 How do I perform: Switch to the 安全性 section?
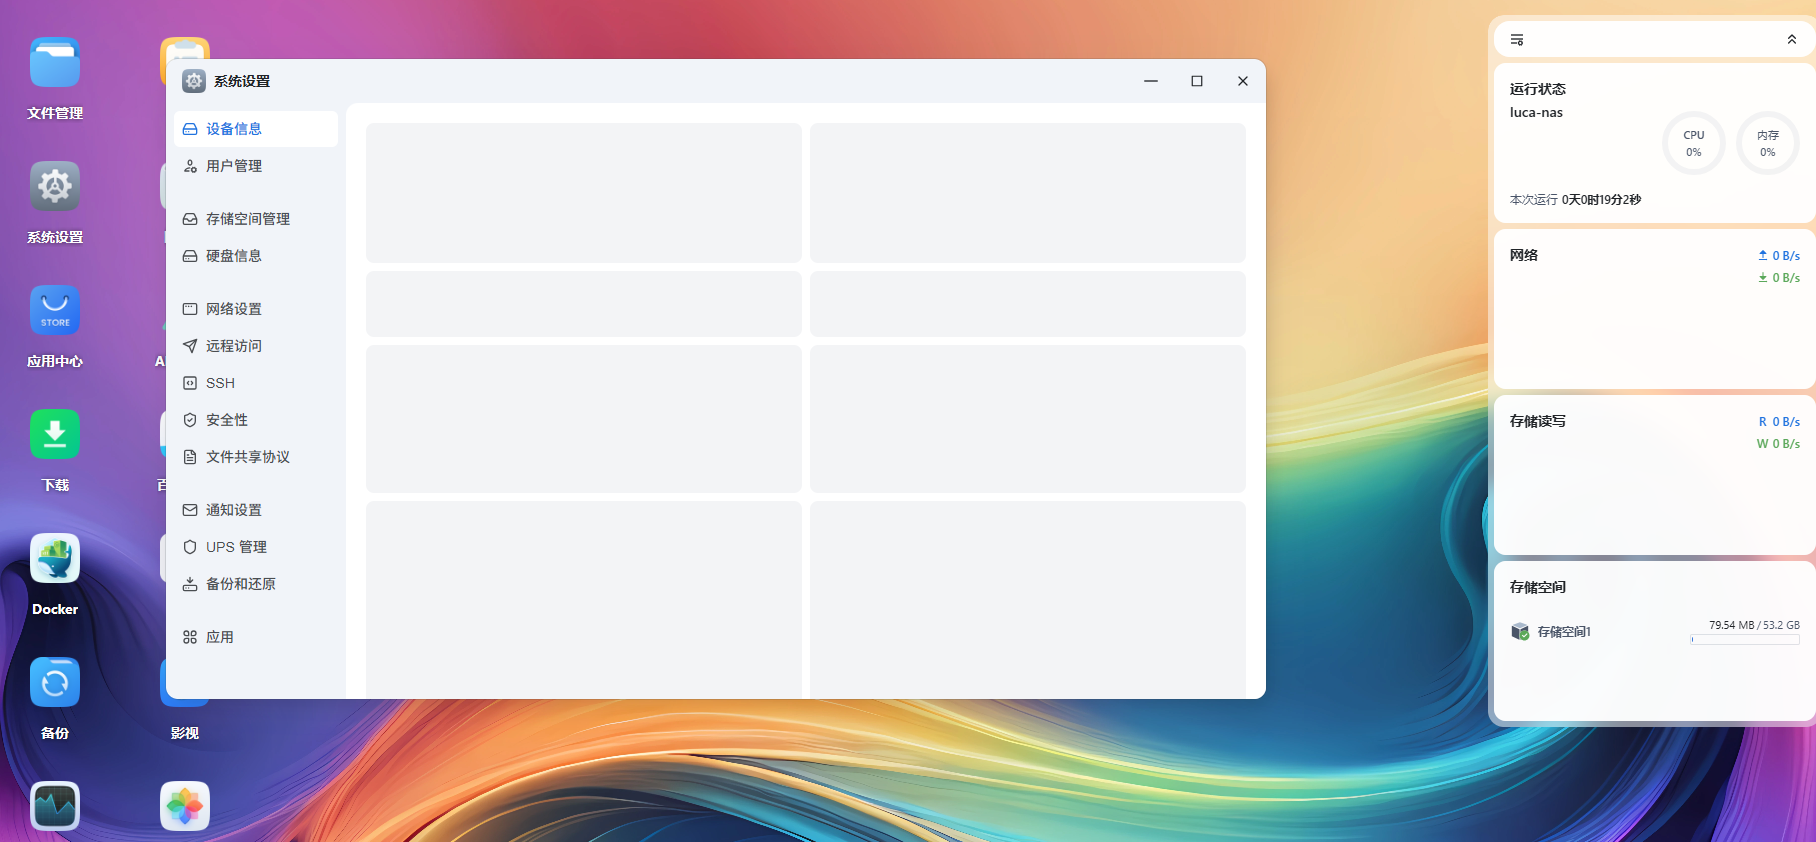click(x=256, y=420)
